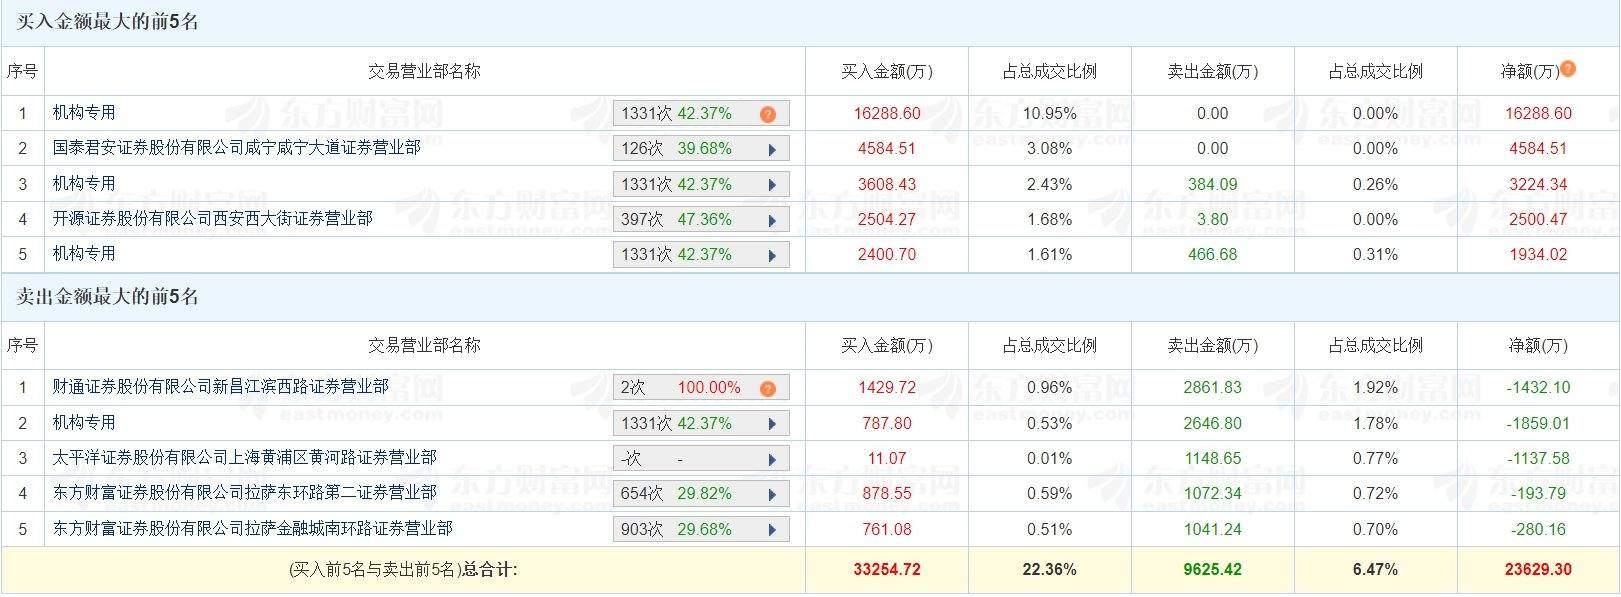
Task: Click the arrow icon in 太平洋证券 row
Action: pos(772,459)
